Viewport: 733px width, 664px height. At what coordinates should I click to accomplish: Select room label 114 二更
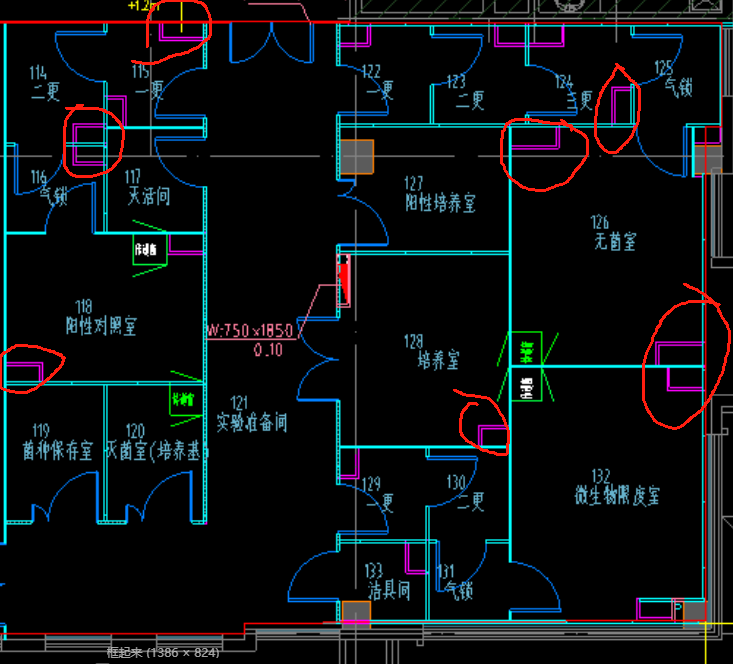click(45, 83)
